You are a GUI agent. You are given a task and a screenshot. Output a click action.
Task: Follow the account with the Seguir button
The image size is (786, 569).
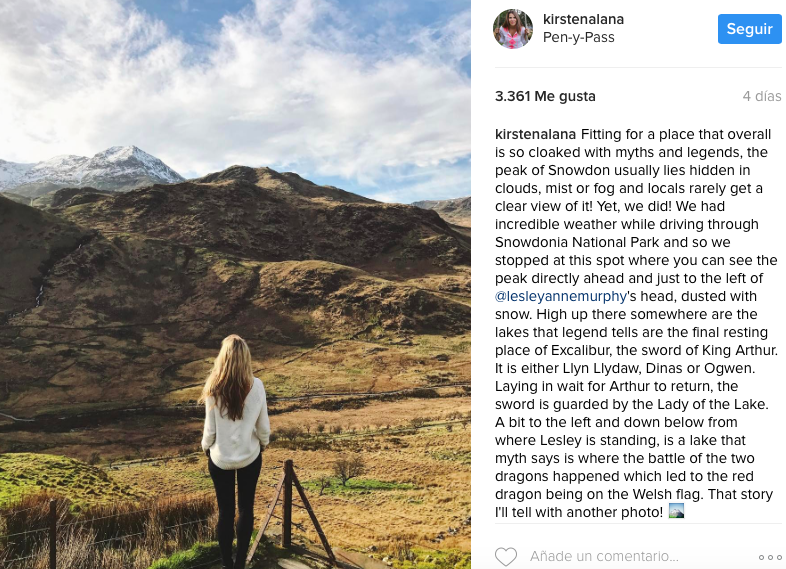(749, 29)
